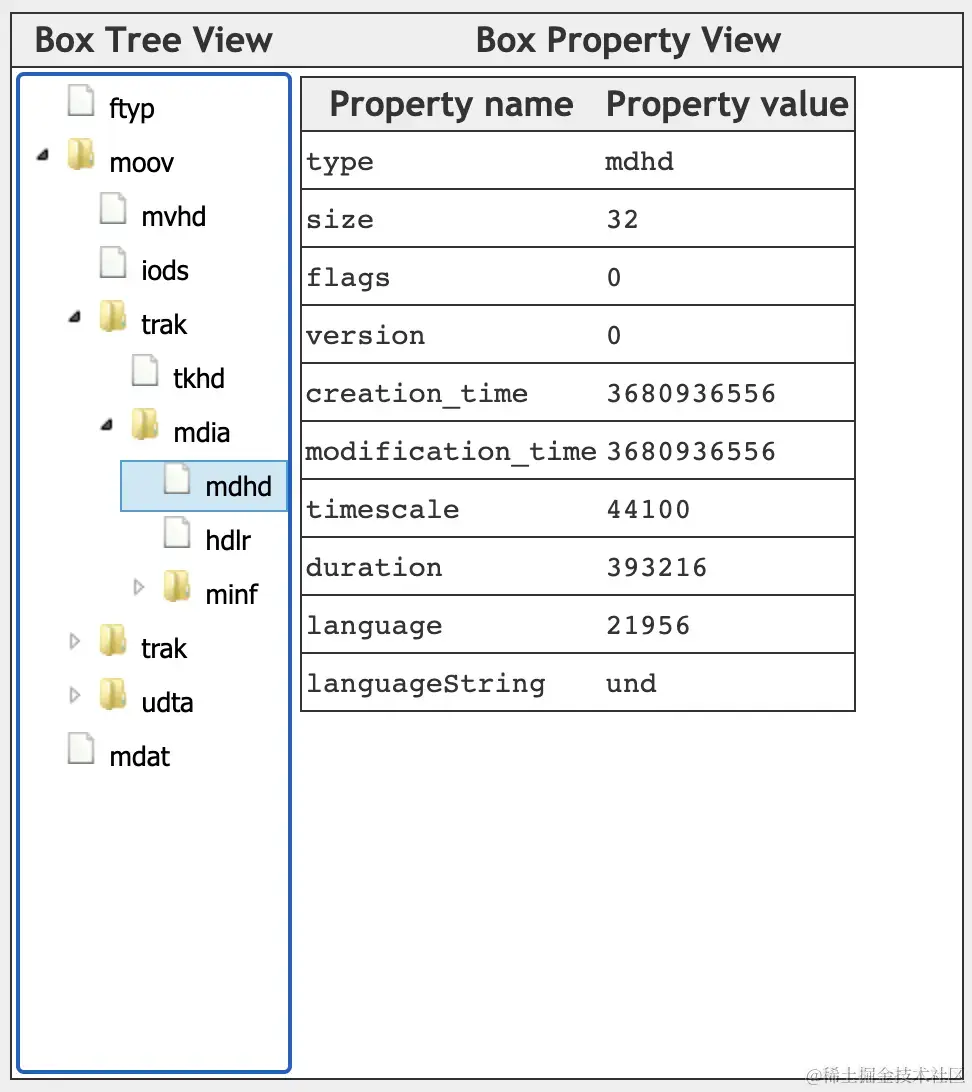972x1092 pixels.
Task: Click the iods file icon
Action: click(x=113, y=262)
